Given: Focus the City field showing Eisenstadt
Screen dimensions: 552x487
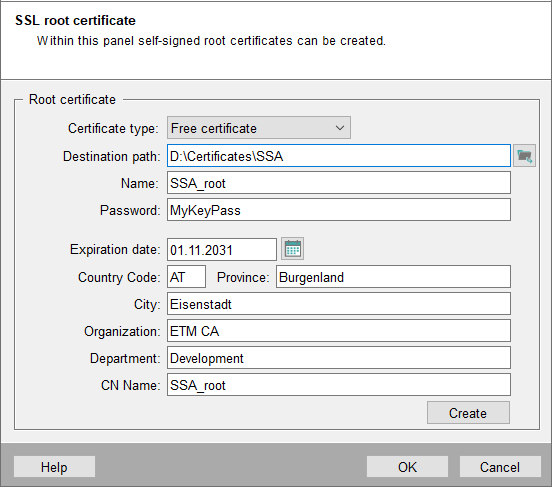Looking at the screenshot, I should (x=339, y=304).
